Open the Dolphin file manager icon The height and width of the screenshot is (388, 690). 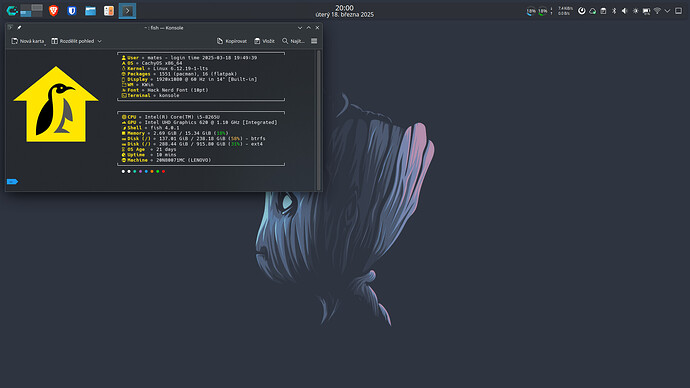91,11
